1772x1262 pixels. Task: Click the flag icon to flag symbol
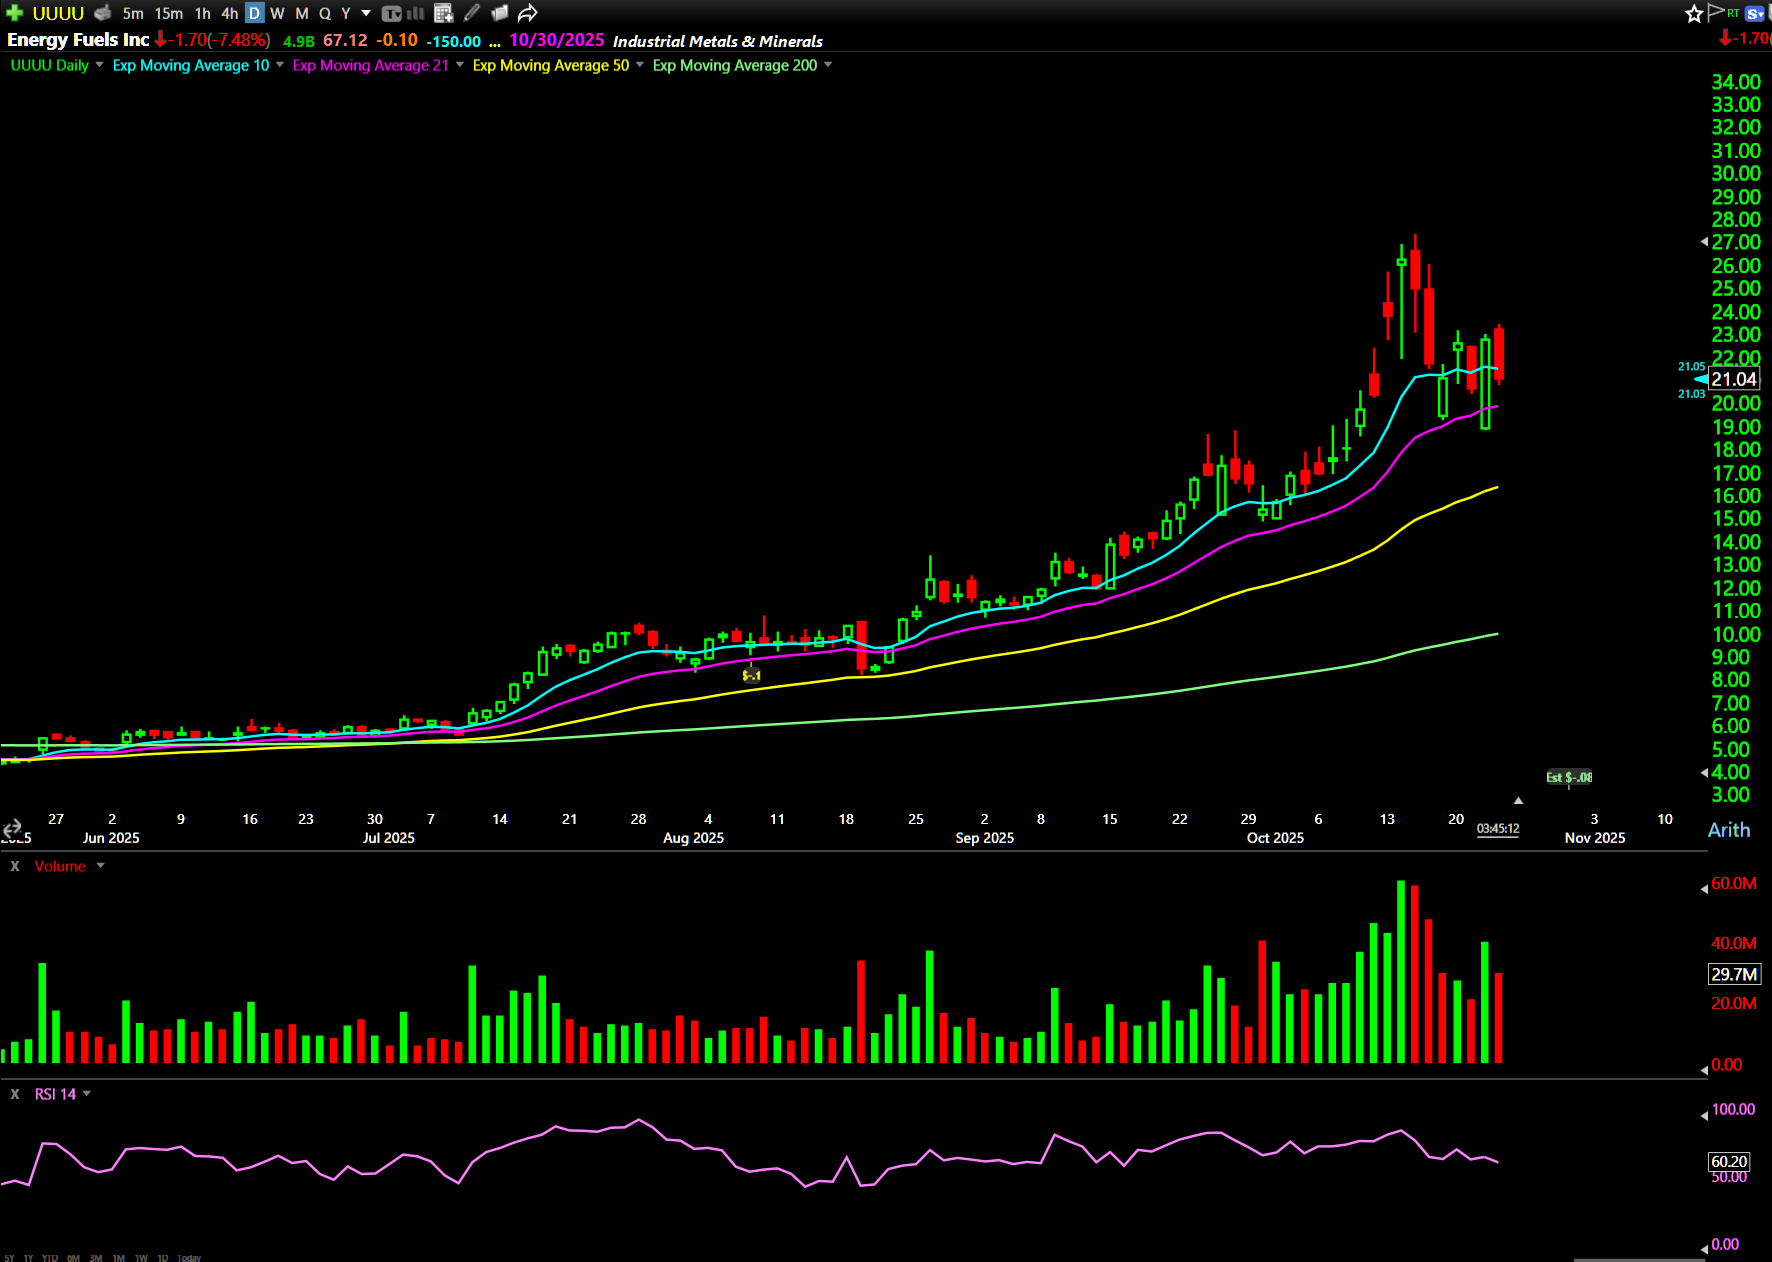point(1715,12)
